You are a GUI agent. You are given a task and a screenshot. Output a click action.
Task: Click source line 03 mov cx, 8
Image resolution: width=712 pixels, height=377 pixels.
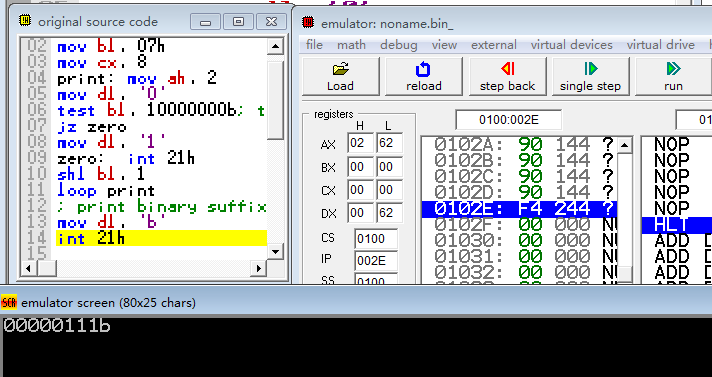[x=101, y=62]
